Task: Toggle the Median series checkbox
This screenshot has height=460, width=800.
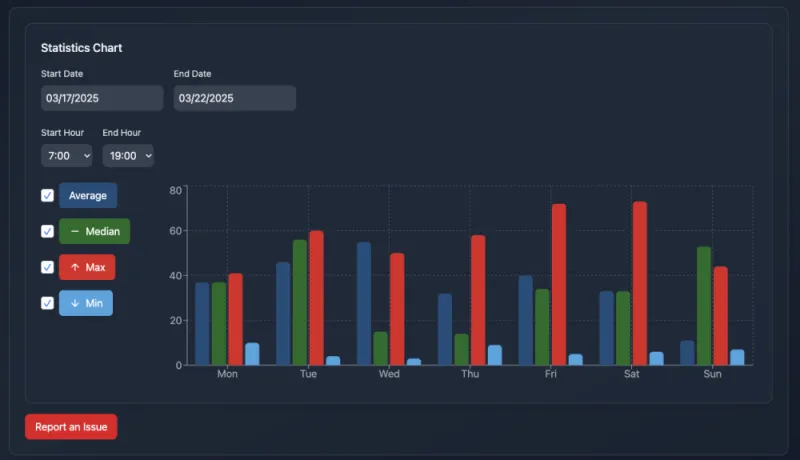Action: [x=47, y=231]
